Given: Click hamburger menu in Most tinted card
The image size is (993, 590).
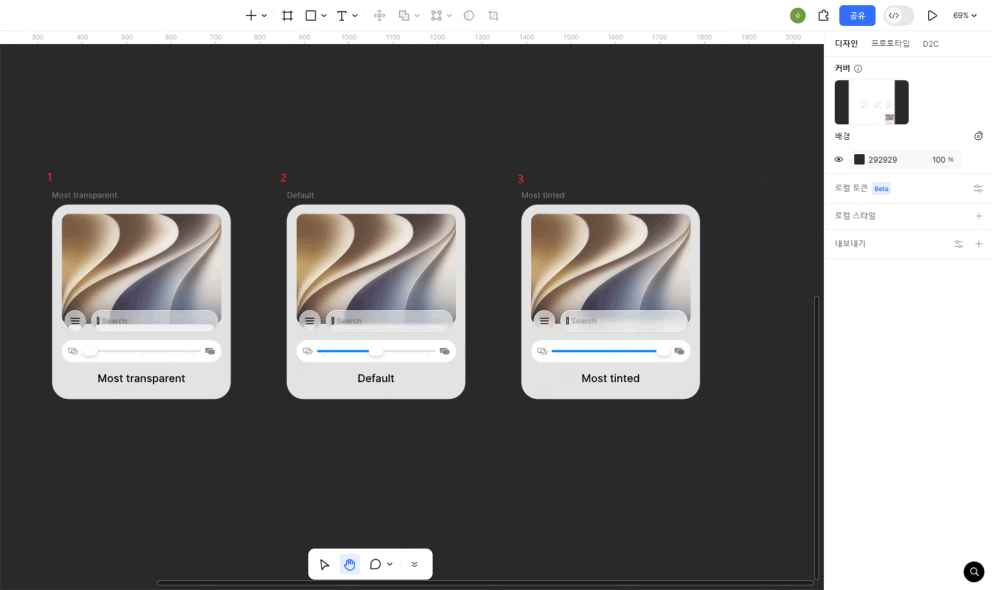Looking at the screenshot, I should point(544,320).
